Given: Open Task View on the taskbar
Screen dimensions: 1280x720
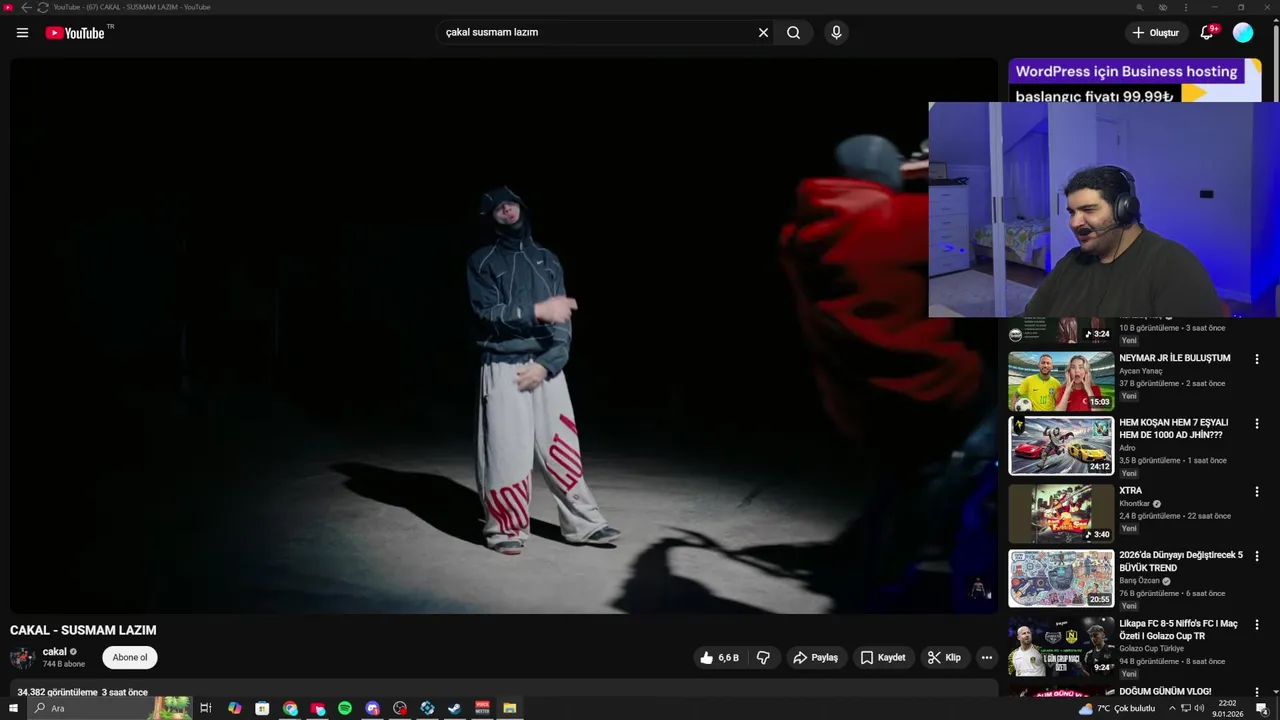Looking at the screenshot, I should (206, 708).
